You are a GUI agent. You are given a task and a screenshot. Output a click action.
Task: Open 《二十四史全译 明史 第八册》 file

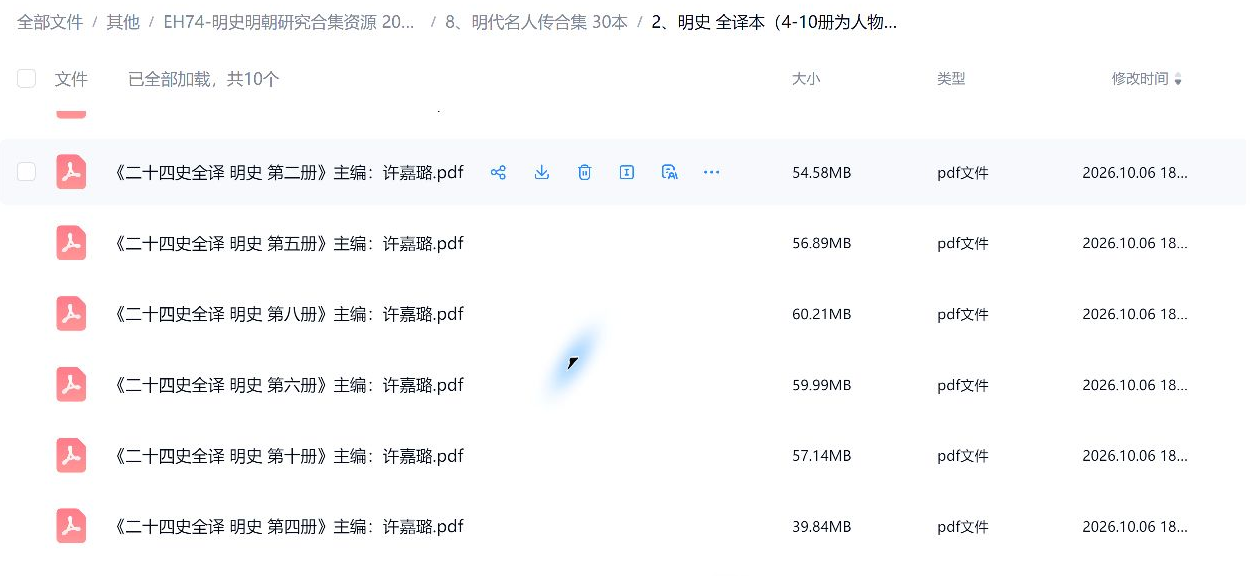pos(289,314)
